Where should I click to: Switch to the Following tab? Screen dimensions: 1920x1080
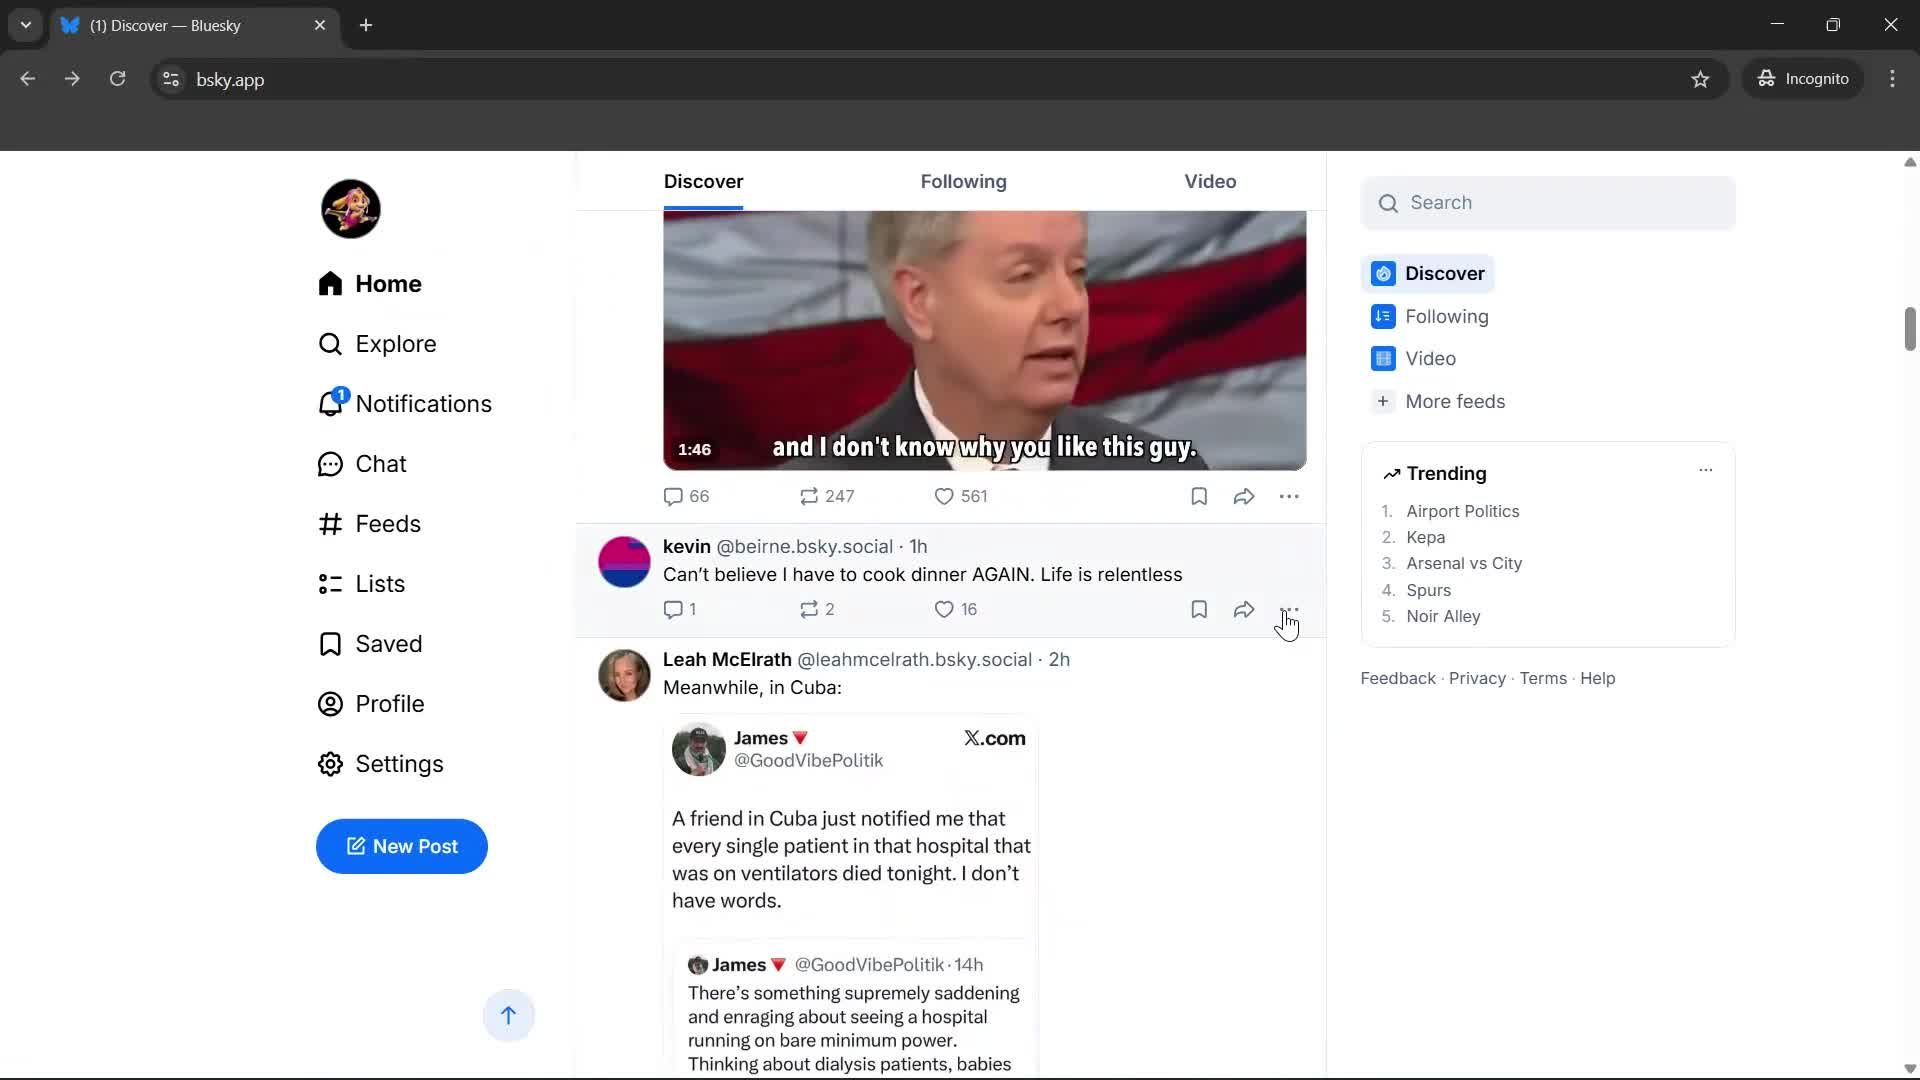tap(963, 181)
